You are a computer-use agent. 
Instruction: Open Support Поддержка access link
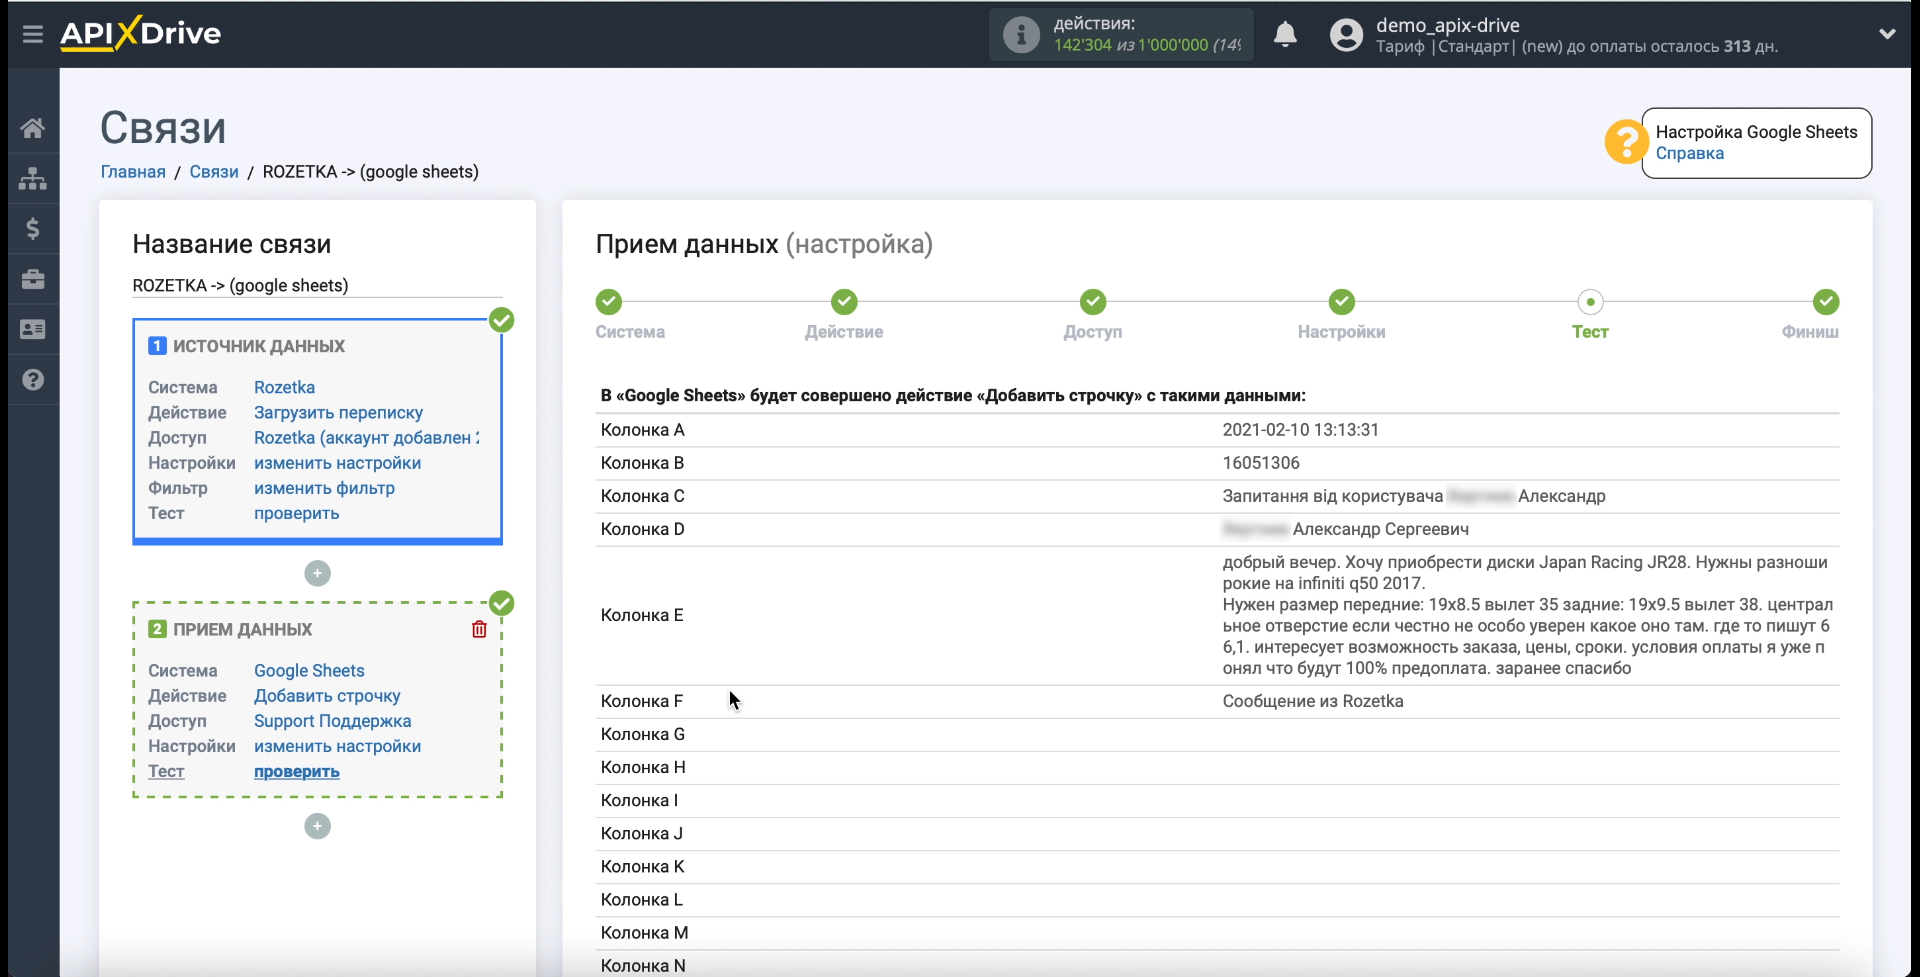(x=332, y=721)
